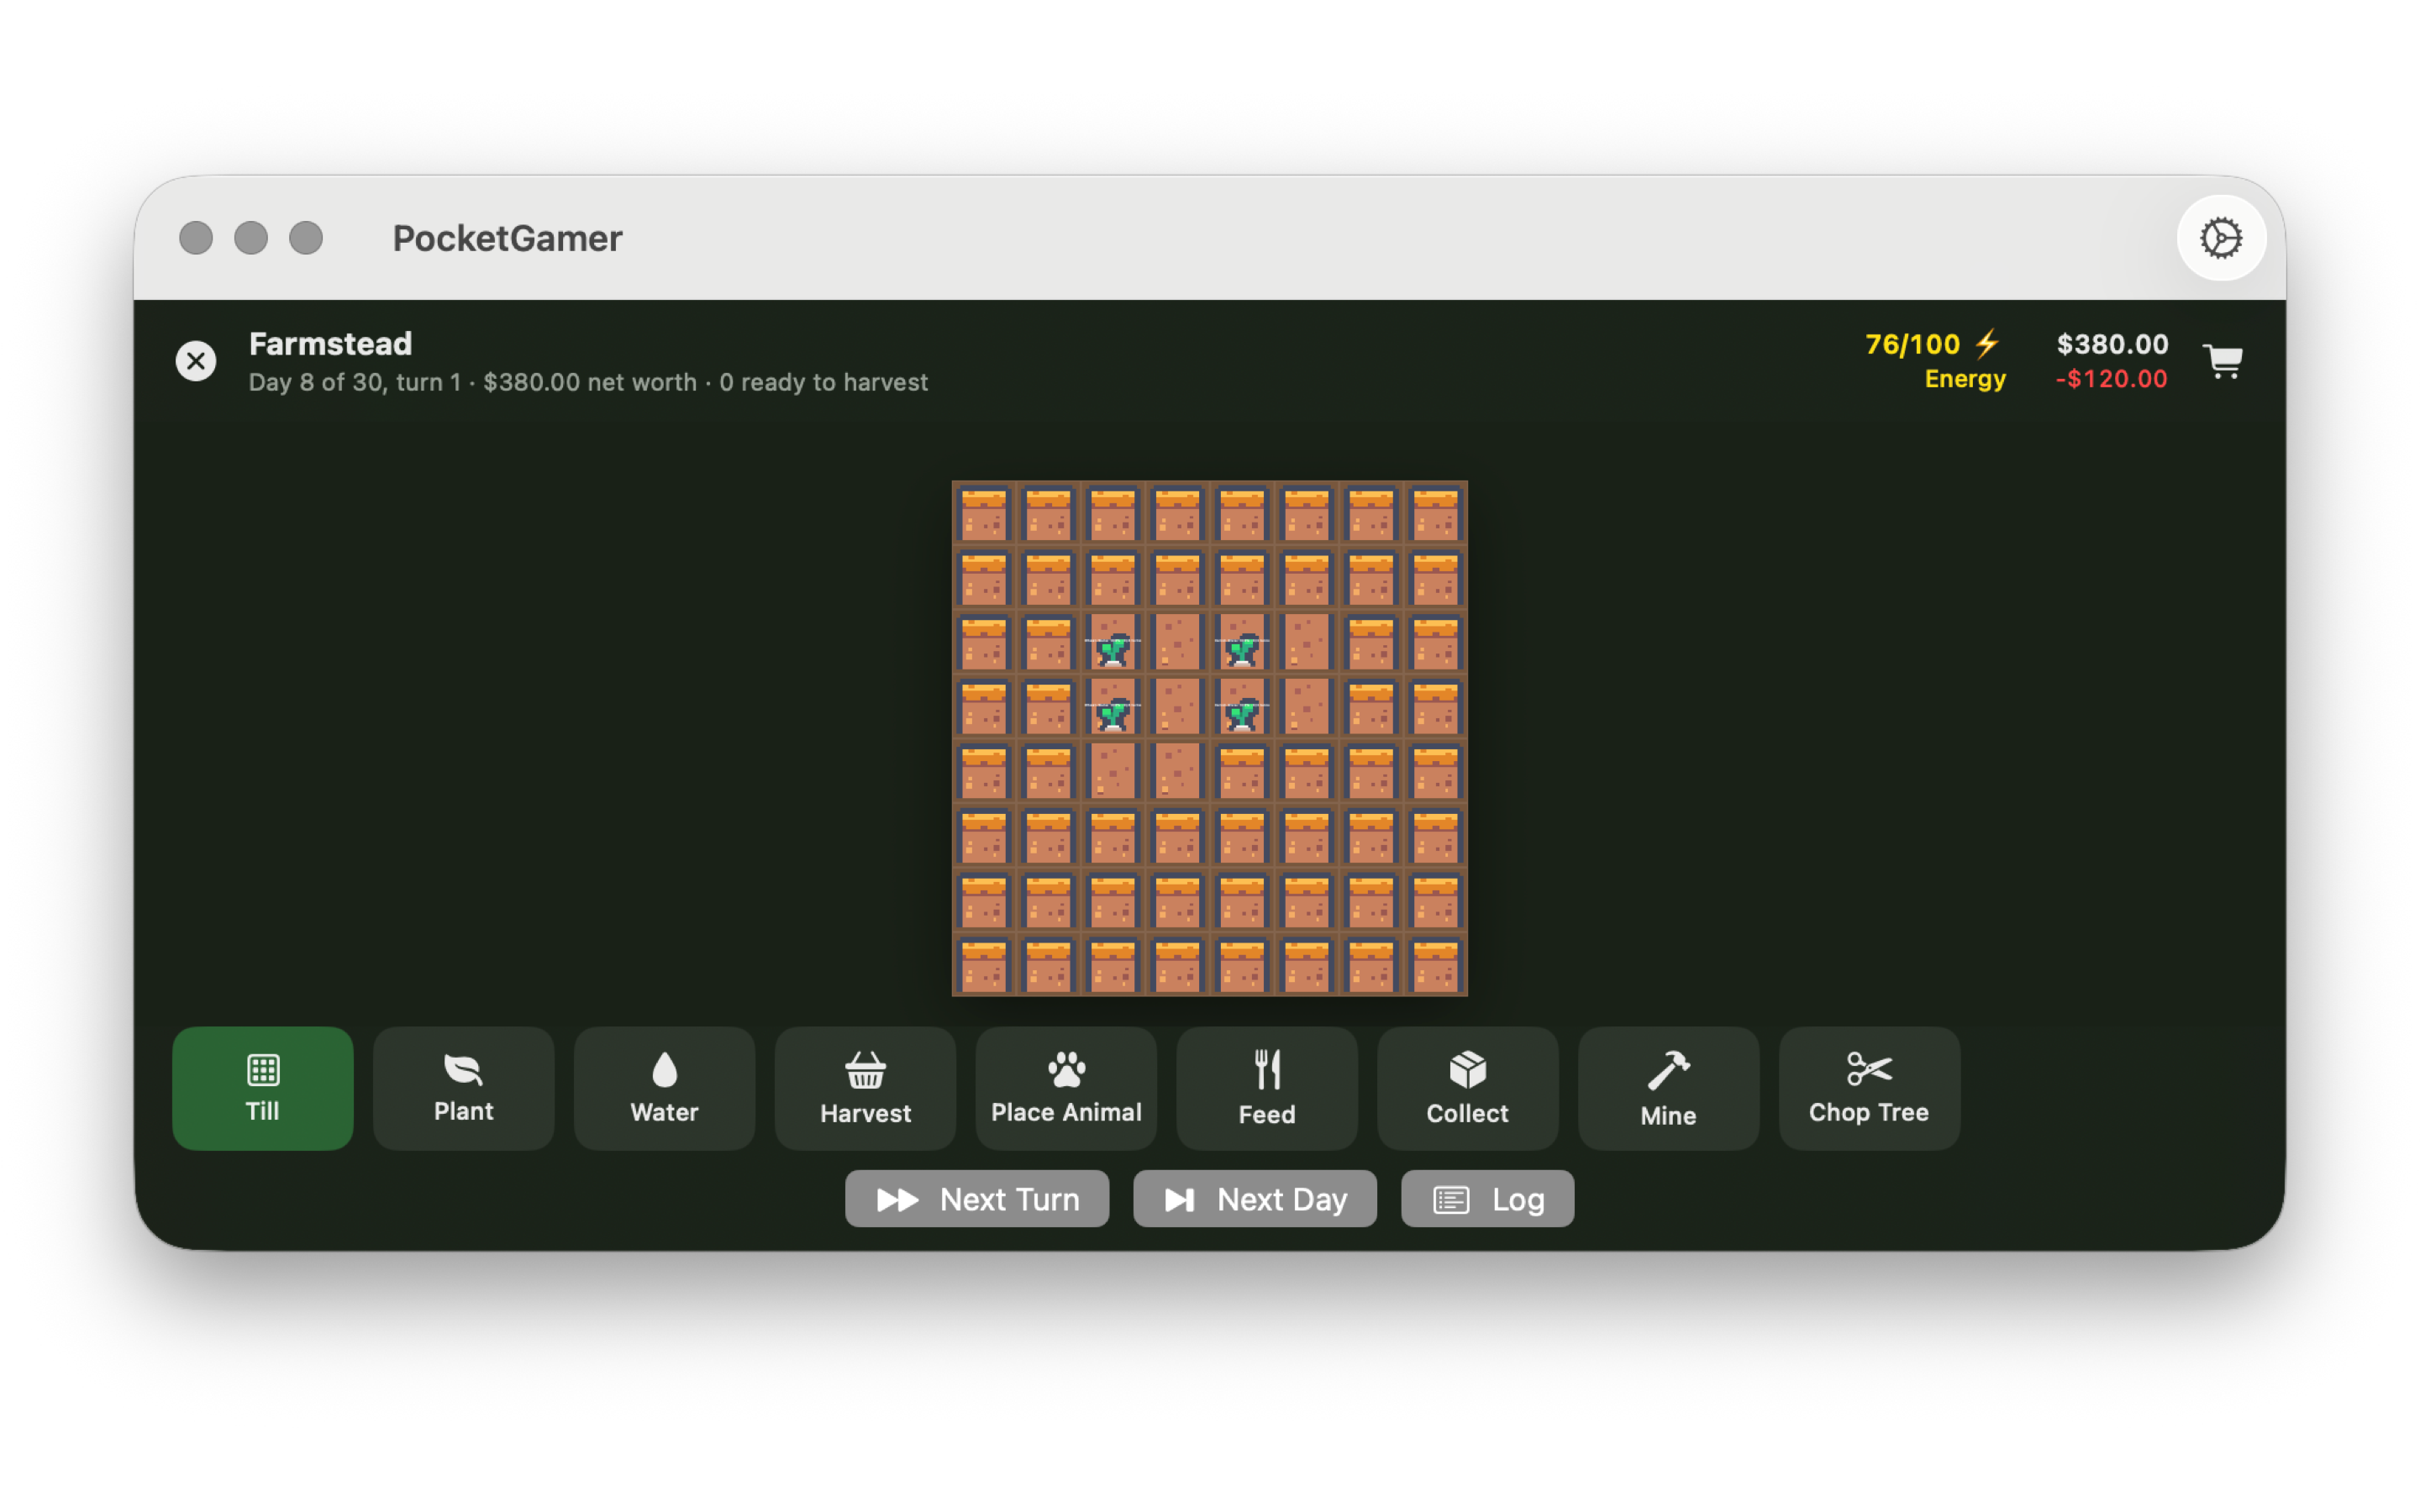Image resolution: width=2420 pixels, height=1512 pixels.
Task: Click the -$120.00 loss indicator
Action: point(2111,379)
